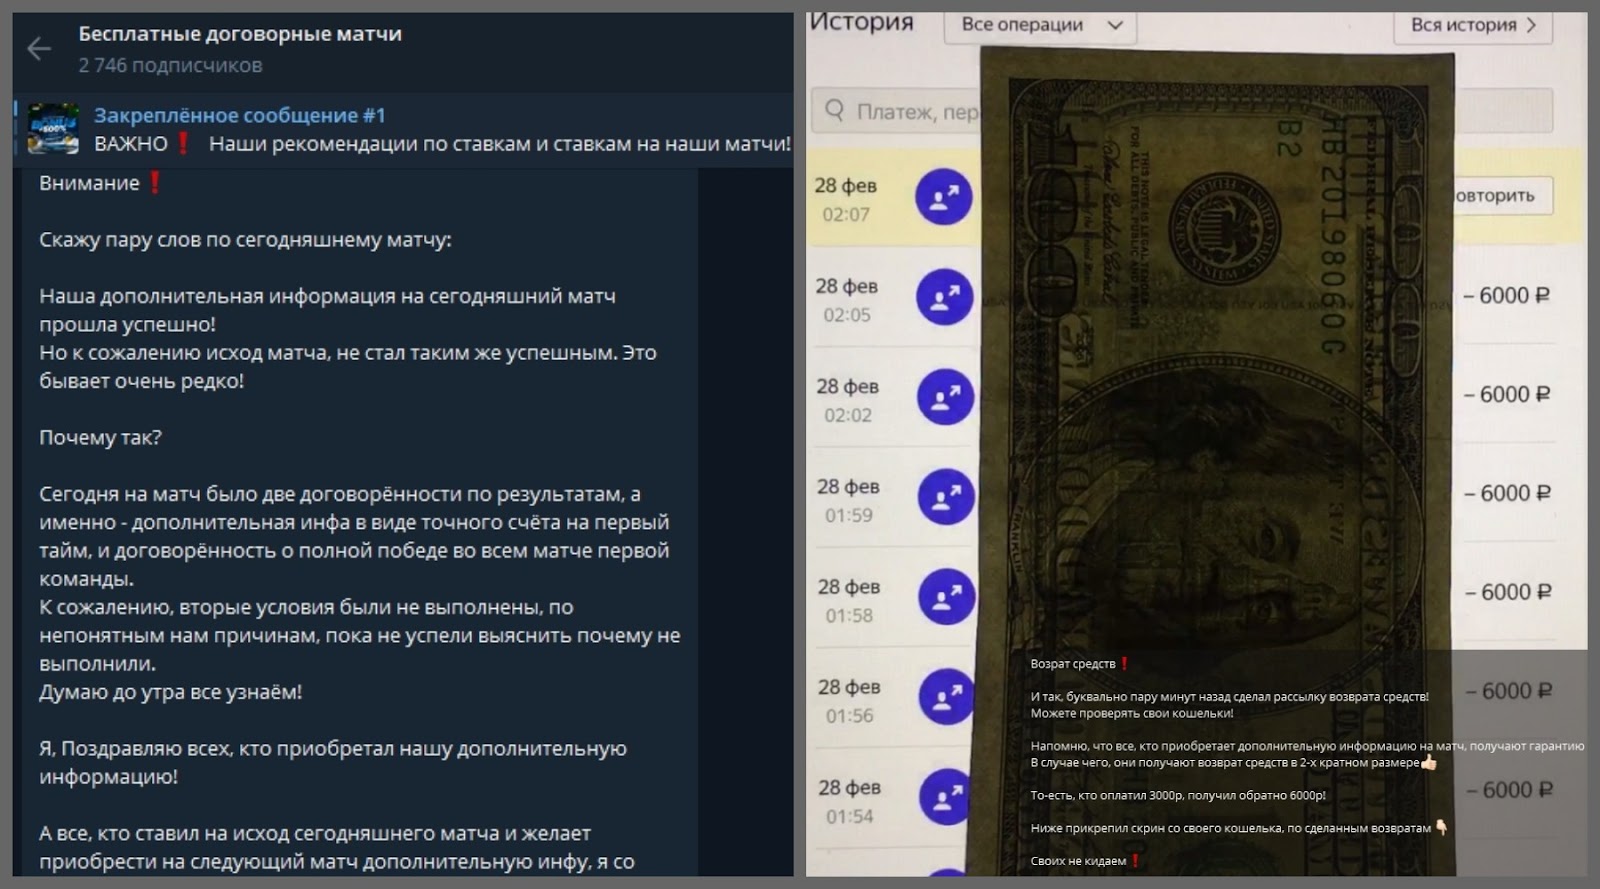Viewport: 1600px width, 889px height.
Task: Click Своих не кидаем caption line
Action: coord(1085,860)
